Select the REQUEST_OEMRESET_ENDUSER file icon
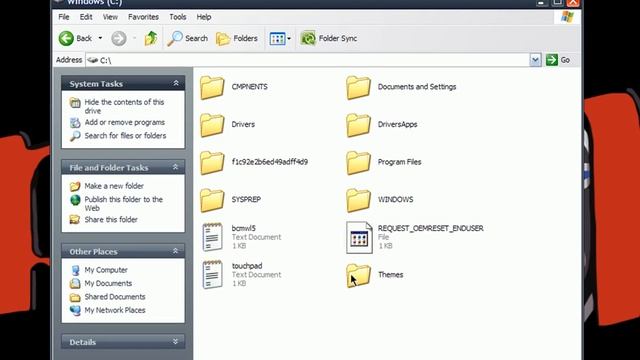Viewport: 640px width, 360px height. coord(359,238)
